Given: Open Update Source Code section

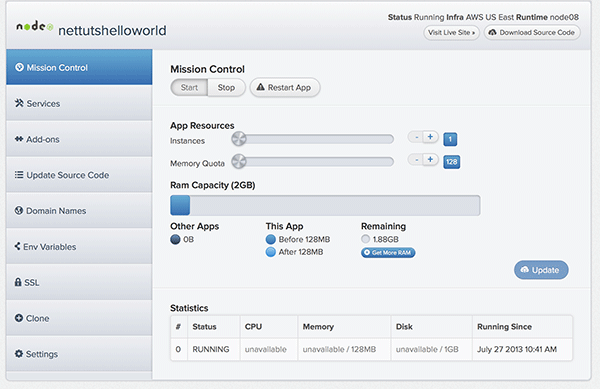Looking at the screenshot, I should click(x=79, y=175).
